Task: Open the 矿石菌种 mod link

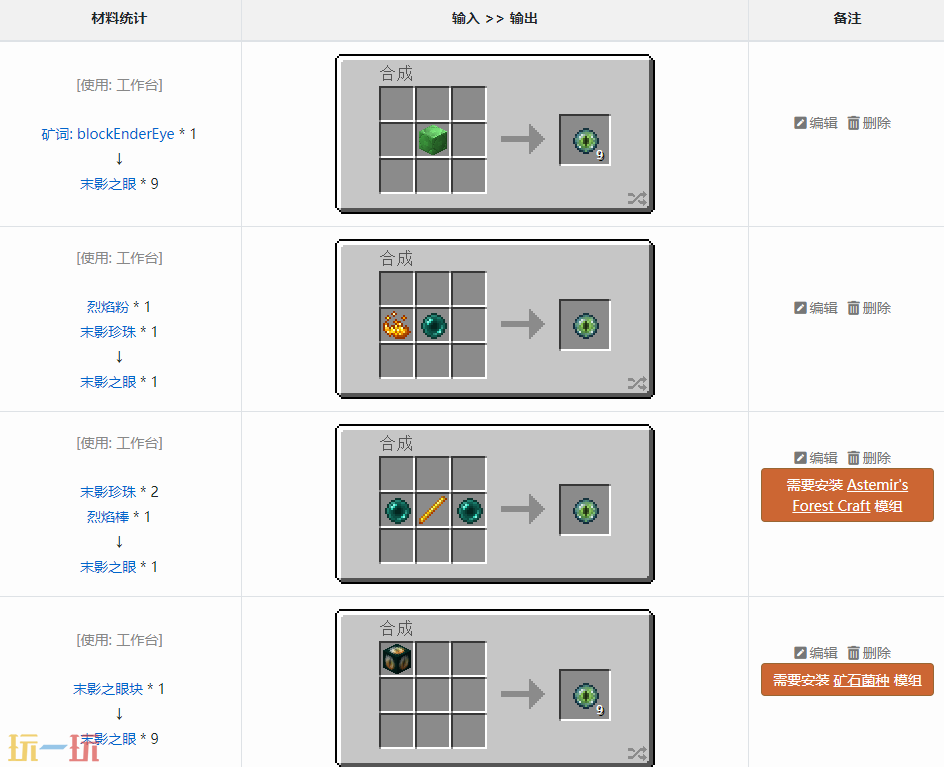Action: tap(862, 680)
